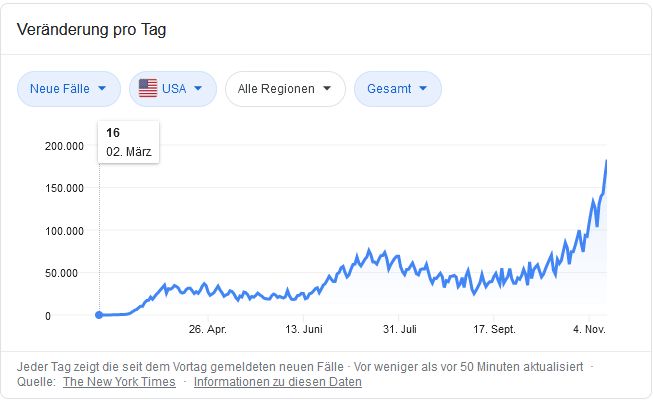Expand the USA country selector
This screenshot has width=653, height=400.
pos(173,89)
